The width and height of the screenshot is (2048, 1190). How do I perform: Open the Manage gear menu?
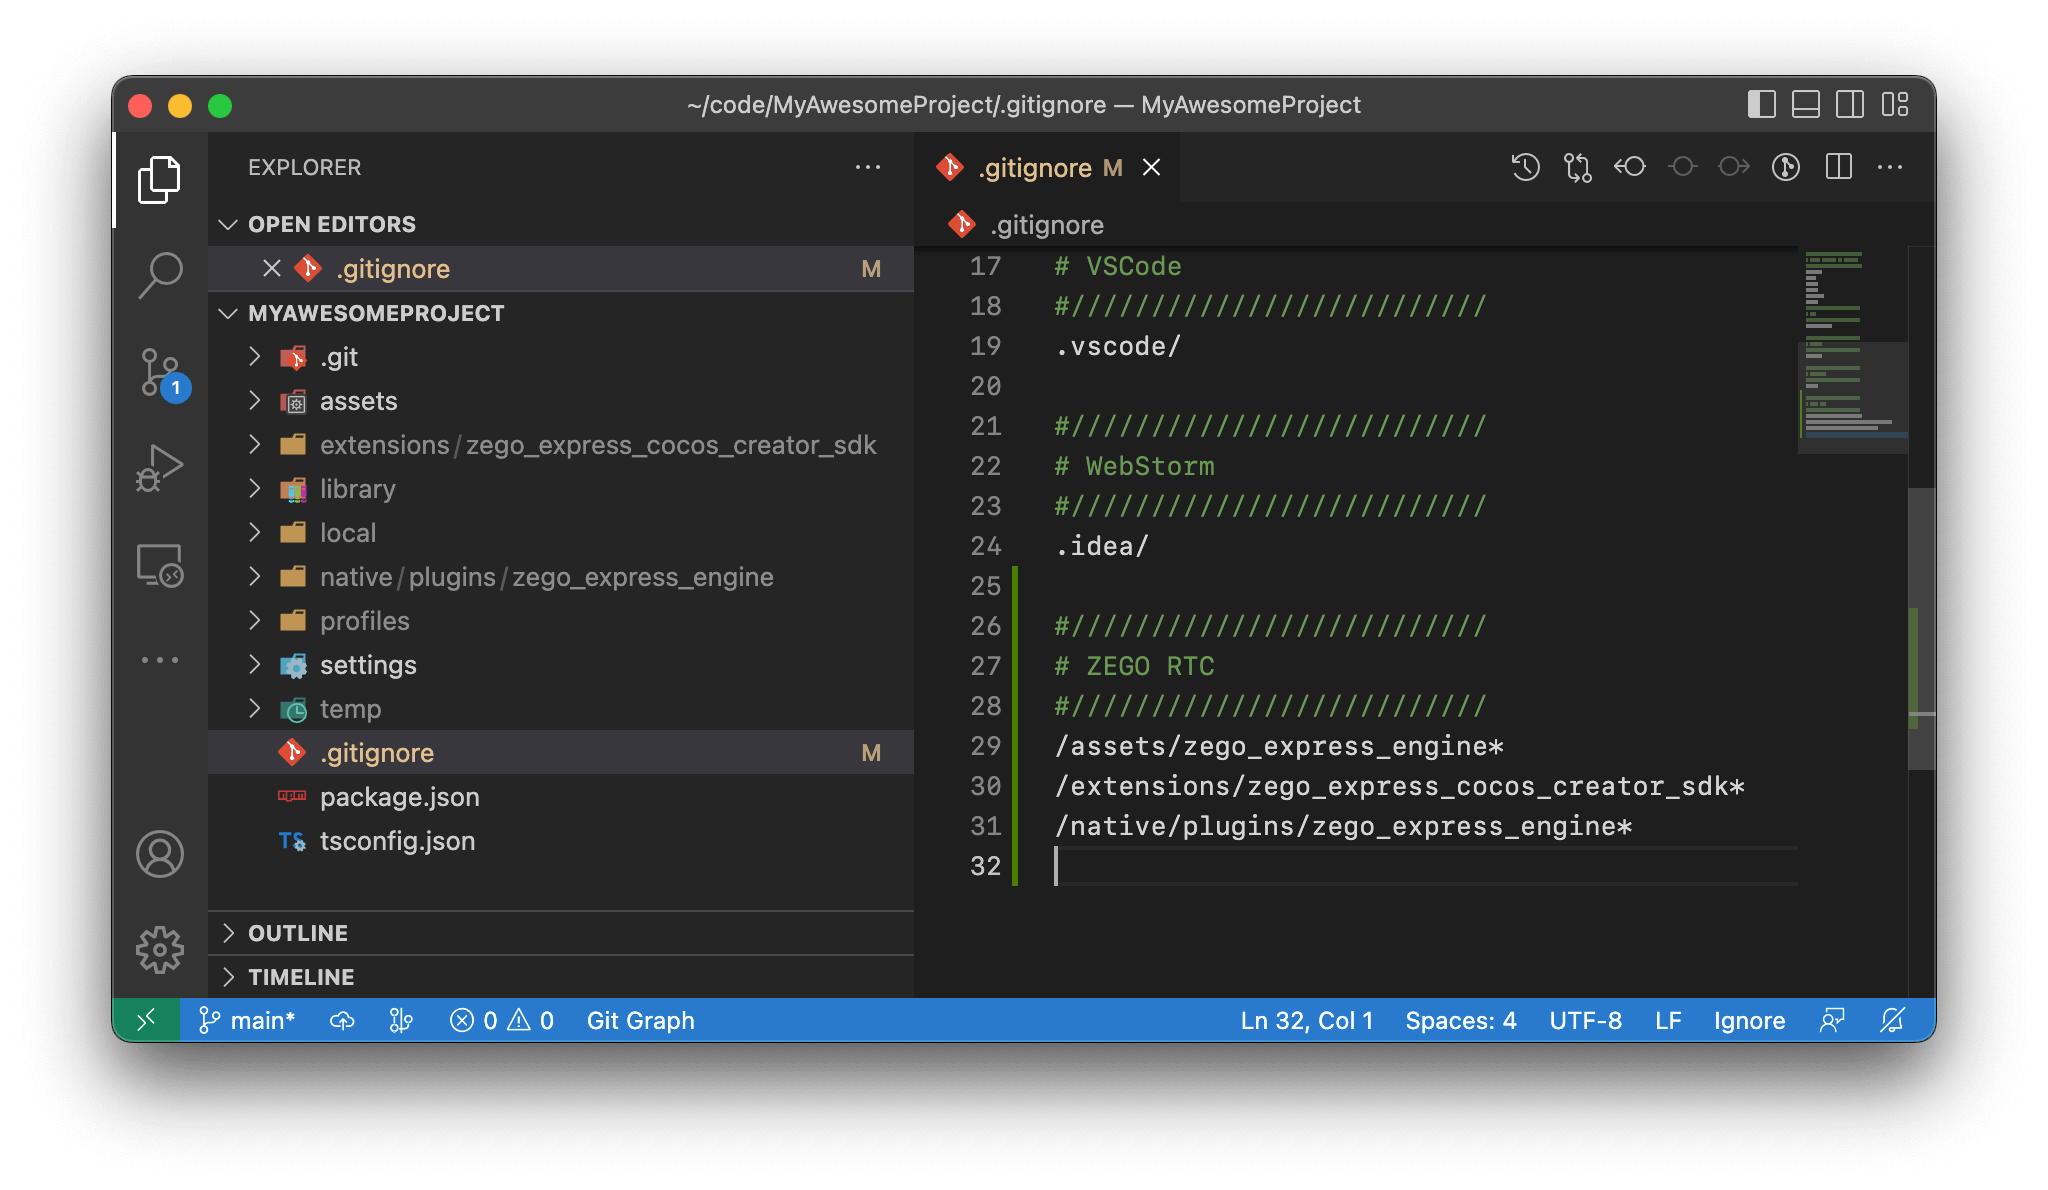tap(160, 949)
